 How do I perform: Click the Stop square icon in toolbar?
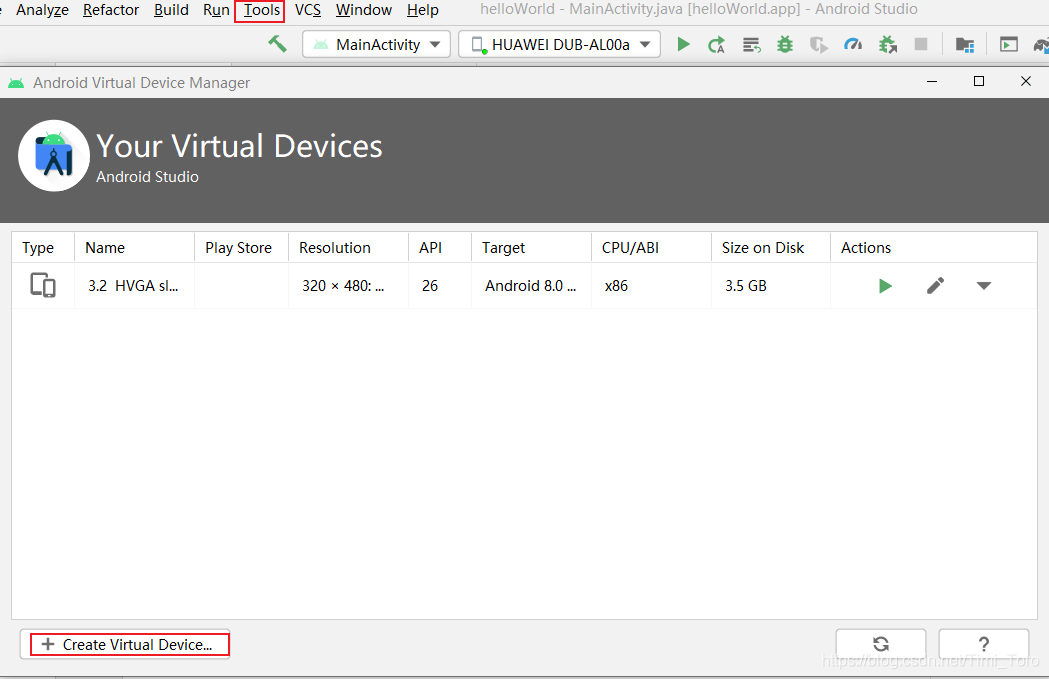click(921, 44)
